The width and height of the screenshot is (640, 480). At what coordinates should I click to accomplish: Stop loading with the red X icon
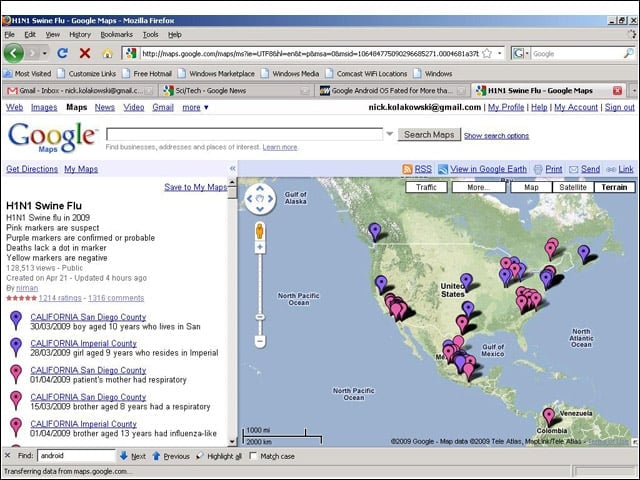[85, 53]
